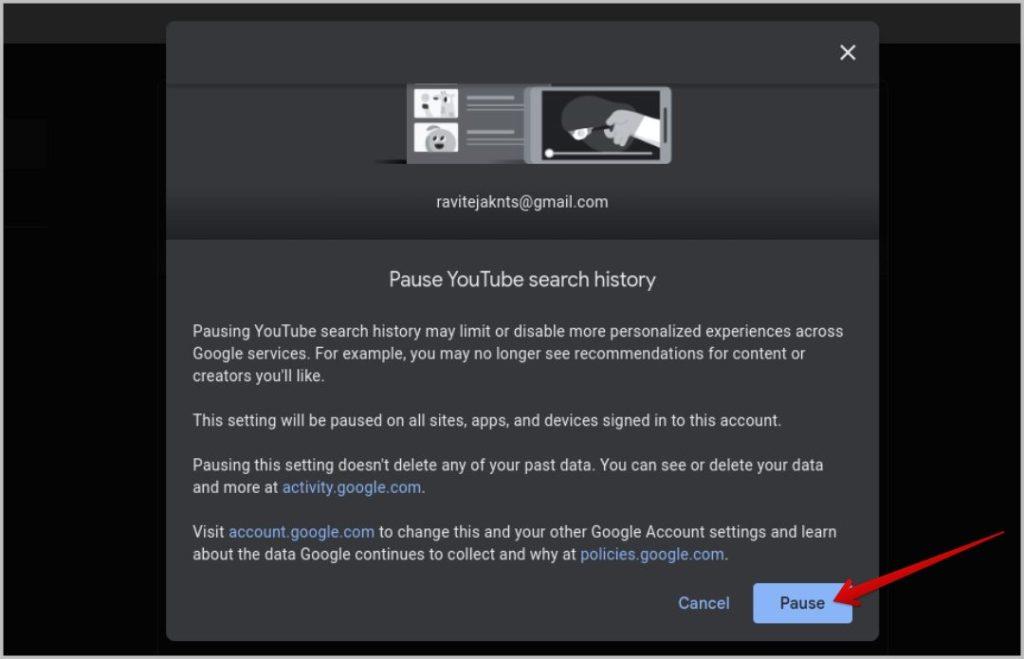Viewport: 1024px width, 659px height.
Task: Click paragraph starting "Pausing YouTube search history may"
Action: point(518,353)
